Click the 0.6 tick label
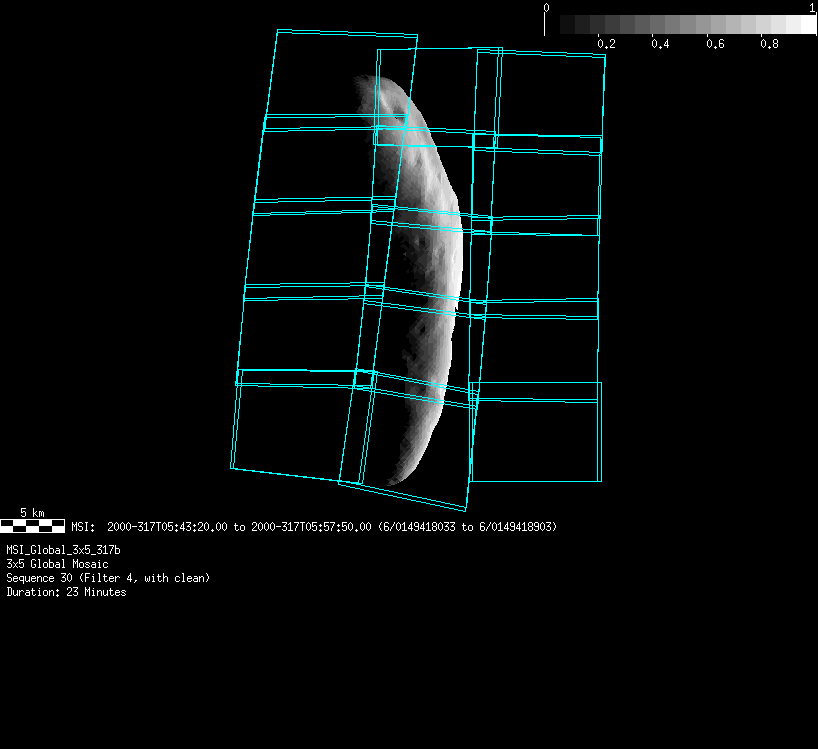The image size is (818, 749). pyautogui.click(x=715, y=45)
